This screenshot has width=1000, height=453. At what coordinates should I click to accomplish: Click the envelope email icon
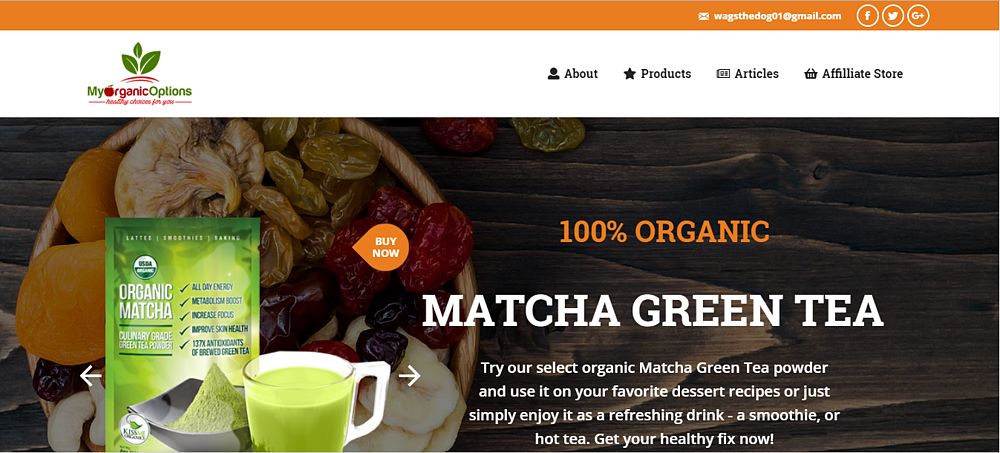tap(703, 16)
